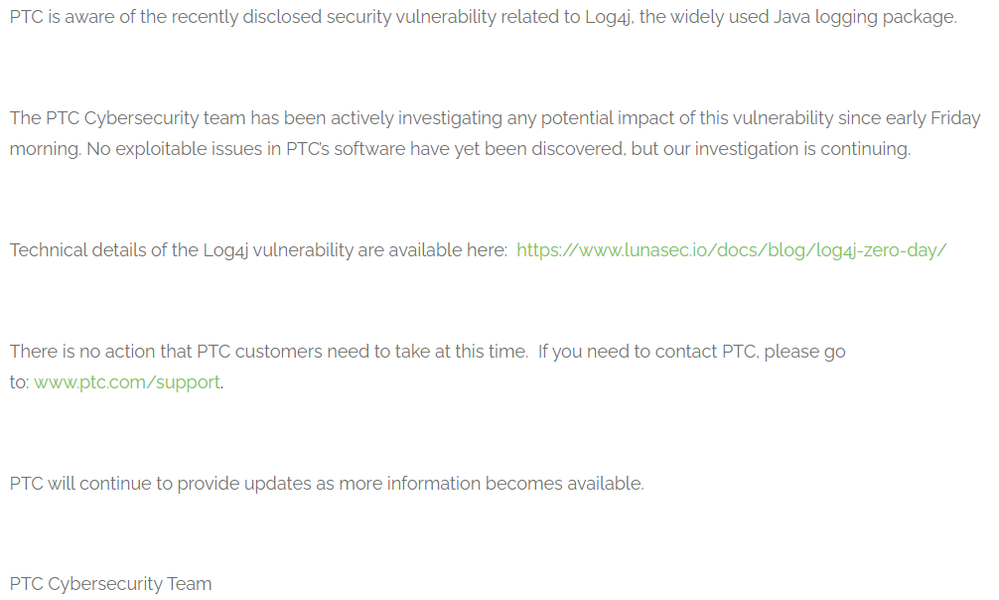This screenshot has height=600, width=999.
Task: Click the 'PTC Cybersecurity Team' signature
Action: (110, 584)
